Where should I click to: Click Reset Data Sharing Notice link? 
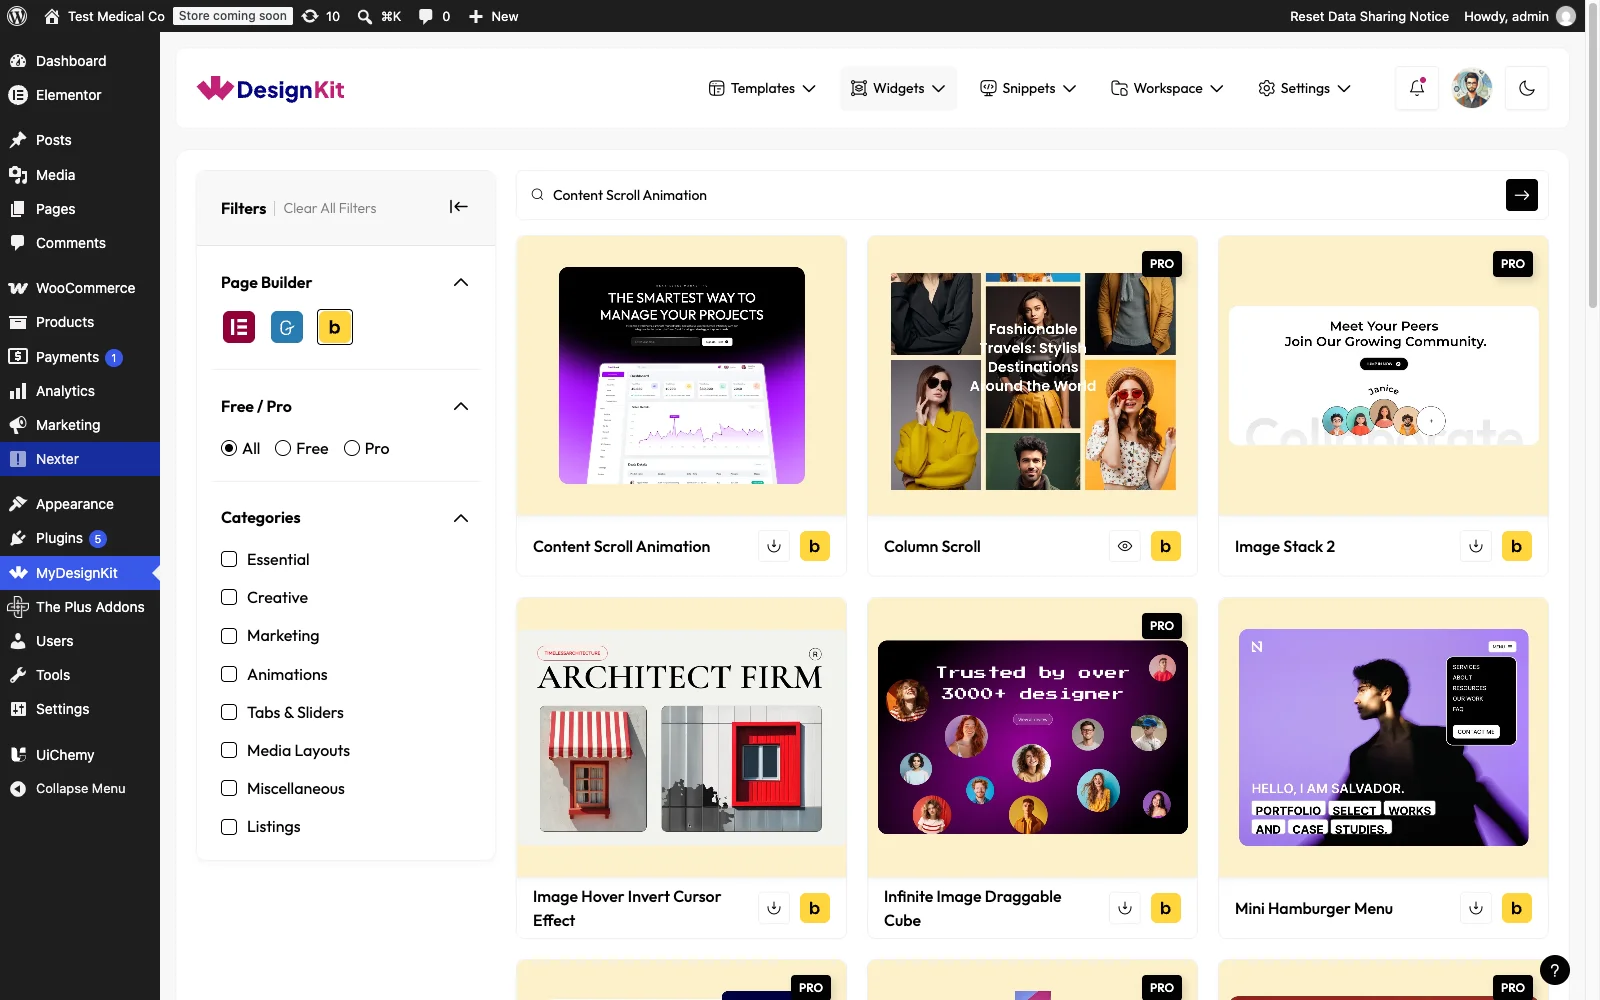pos(1369,16)
